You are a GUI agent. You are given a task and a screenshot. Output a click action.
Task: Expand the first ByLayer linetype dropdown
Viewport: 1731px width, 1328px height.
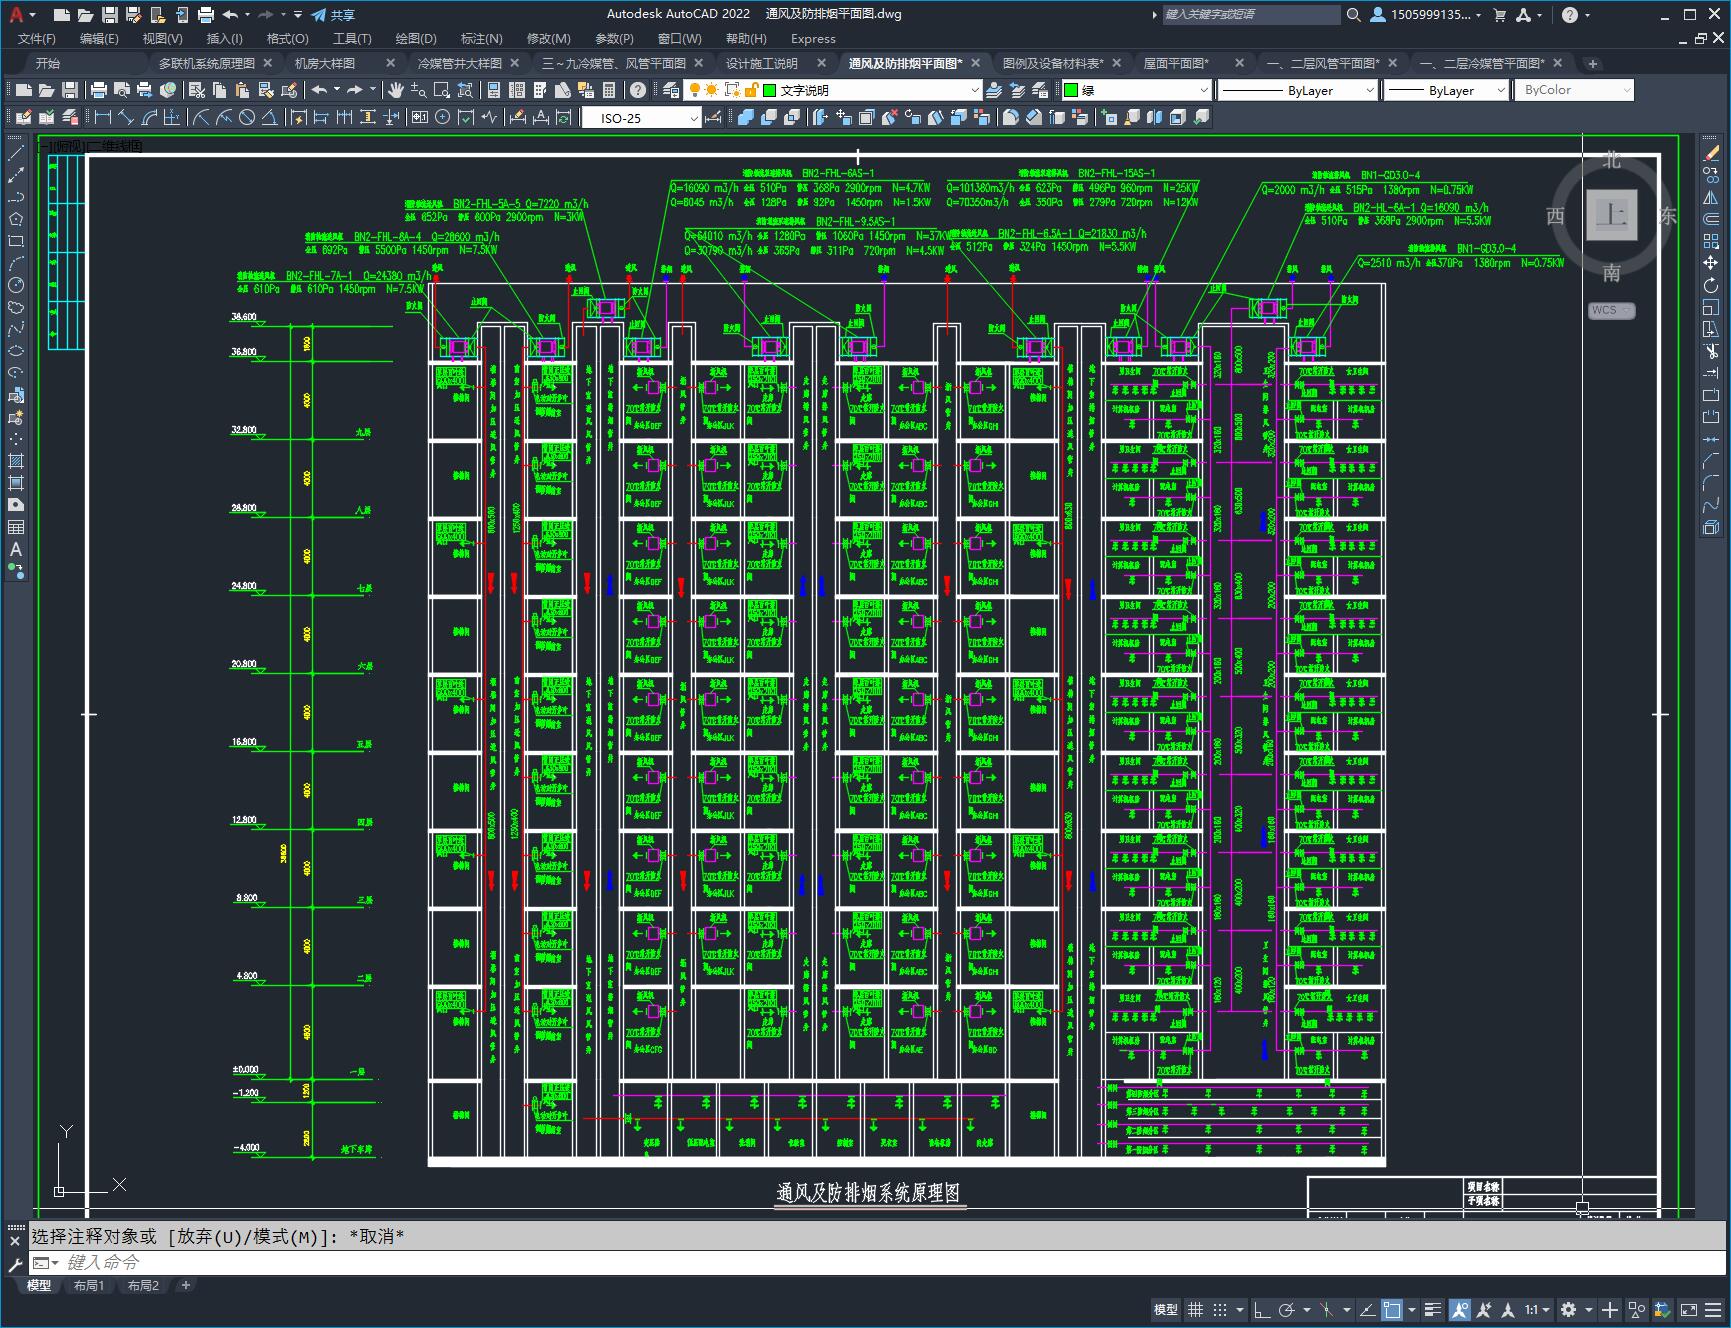click(x=1298, y=90)
